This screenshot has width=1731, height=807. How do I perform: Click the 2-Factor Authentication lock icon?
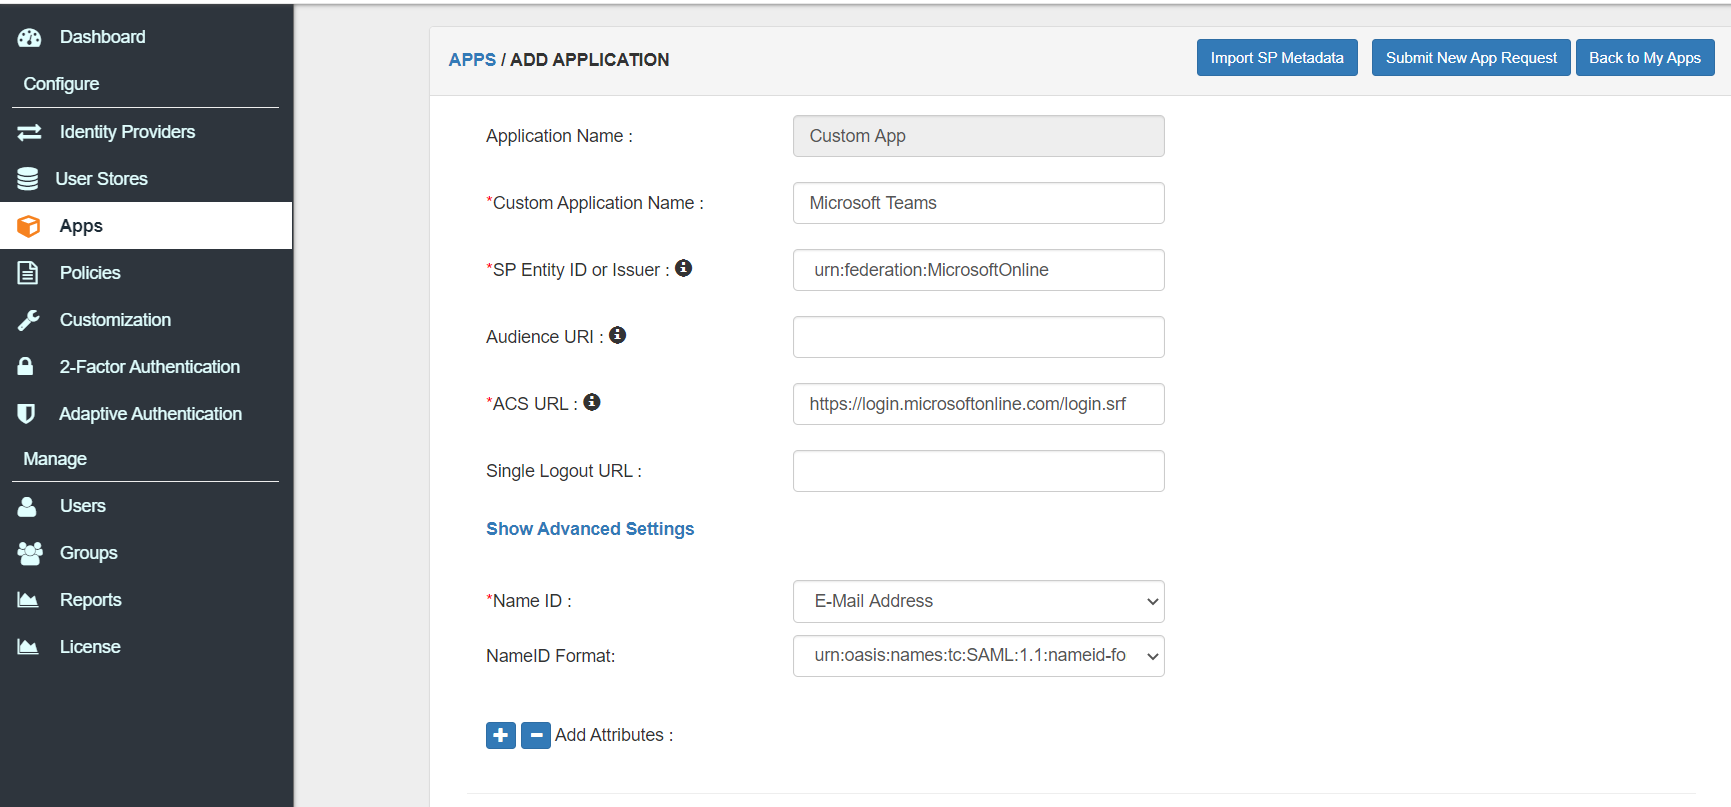(26, 367)
